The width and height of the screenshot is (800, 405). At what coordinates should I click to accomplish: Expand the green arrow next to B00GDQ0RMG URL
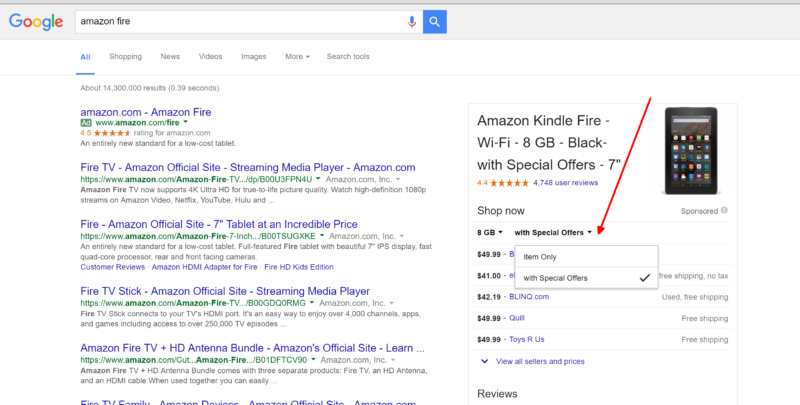pyautogui.click(x=312, y=302)
